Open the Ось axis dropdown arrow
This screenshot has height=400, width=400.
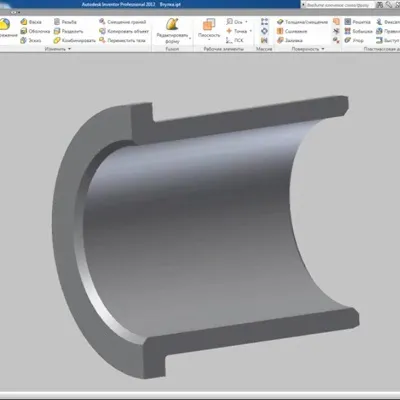tap(247, 22)
